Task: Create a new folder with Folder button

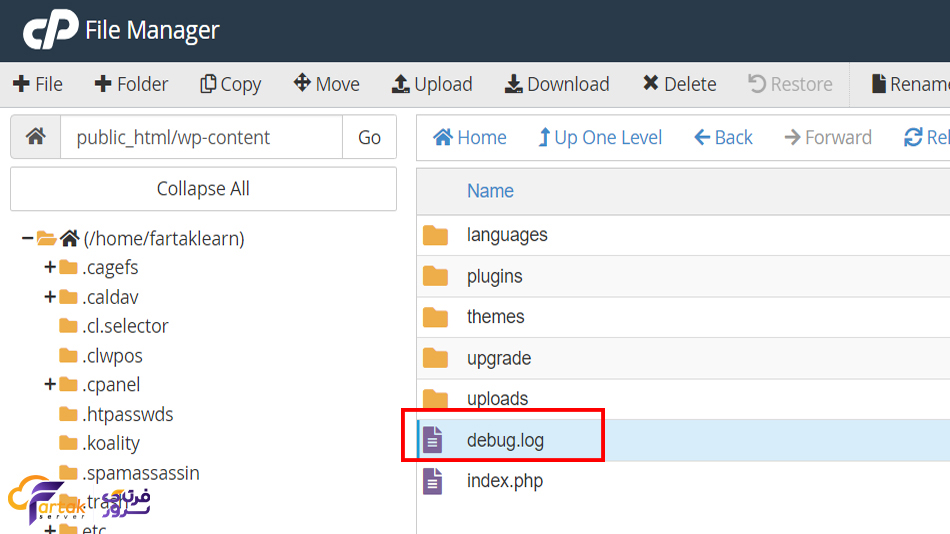Action: (x=131, y=84)
